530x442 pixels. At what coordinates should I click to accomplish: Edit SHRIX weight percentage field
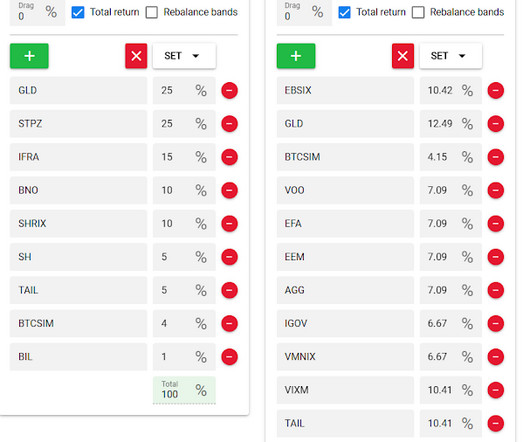pos(184,224)
